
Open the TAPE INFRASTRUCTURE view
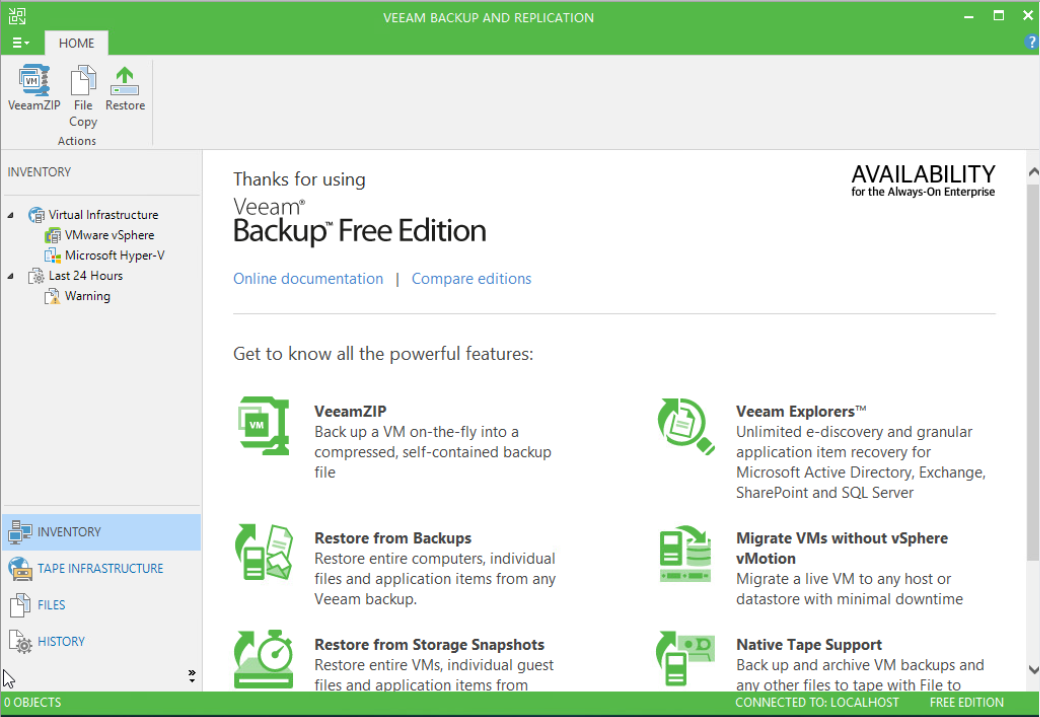click(x=101, y=568)
